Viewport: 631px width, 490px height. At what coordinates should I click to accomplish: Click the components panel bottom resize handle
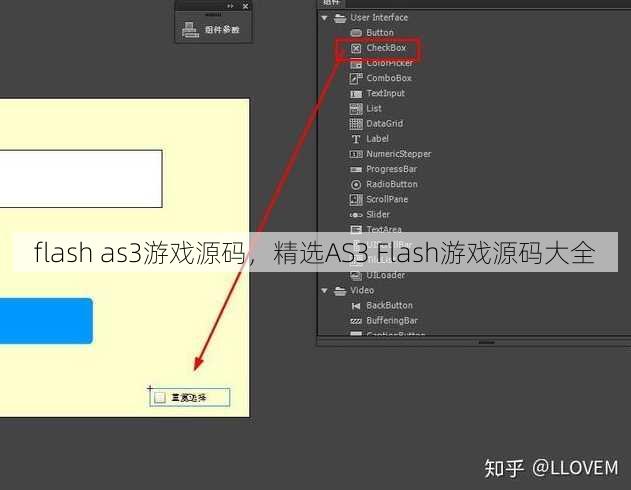tap(487, 342)
